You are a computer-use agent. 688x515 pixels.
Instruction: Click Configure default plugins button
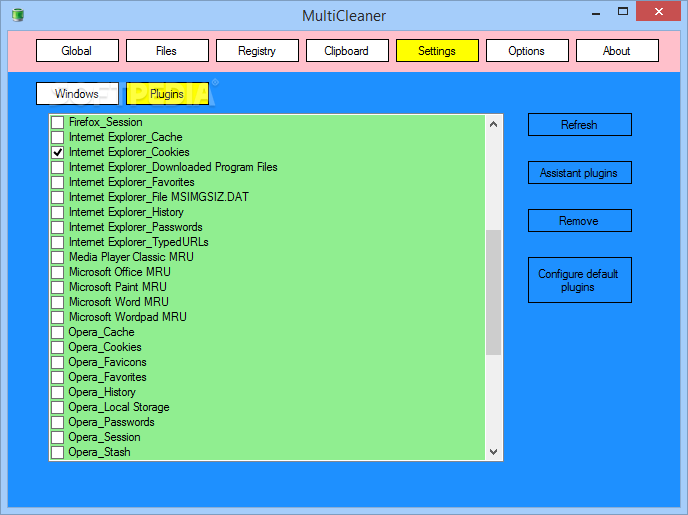[580, 280]
